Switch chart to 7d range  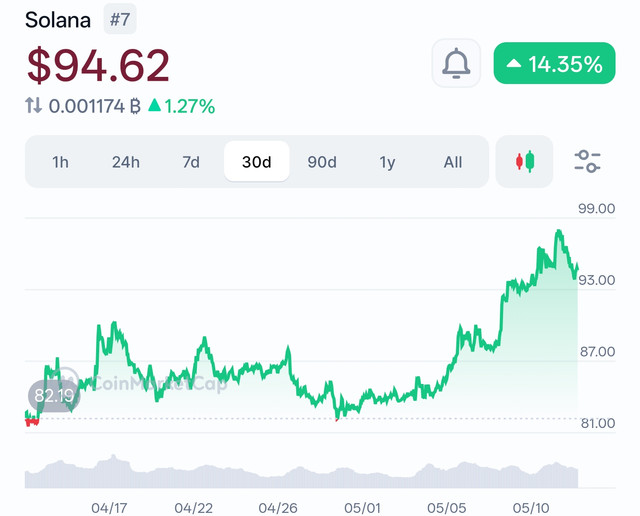click(191, 162)
